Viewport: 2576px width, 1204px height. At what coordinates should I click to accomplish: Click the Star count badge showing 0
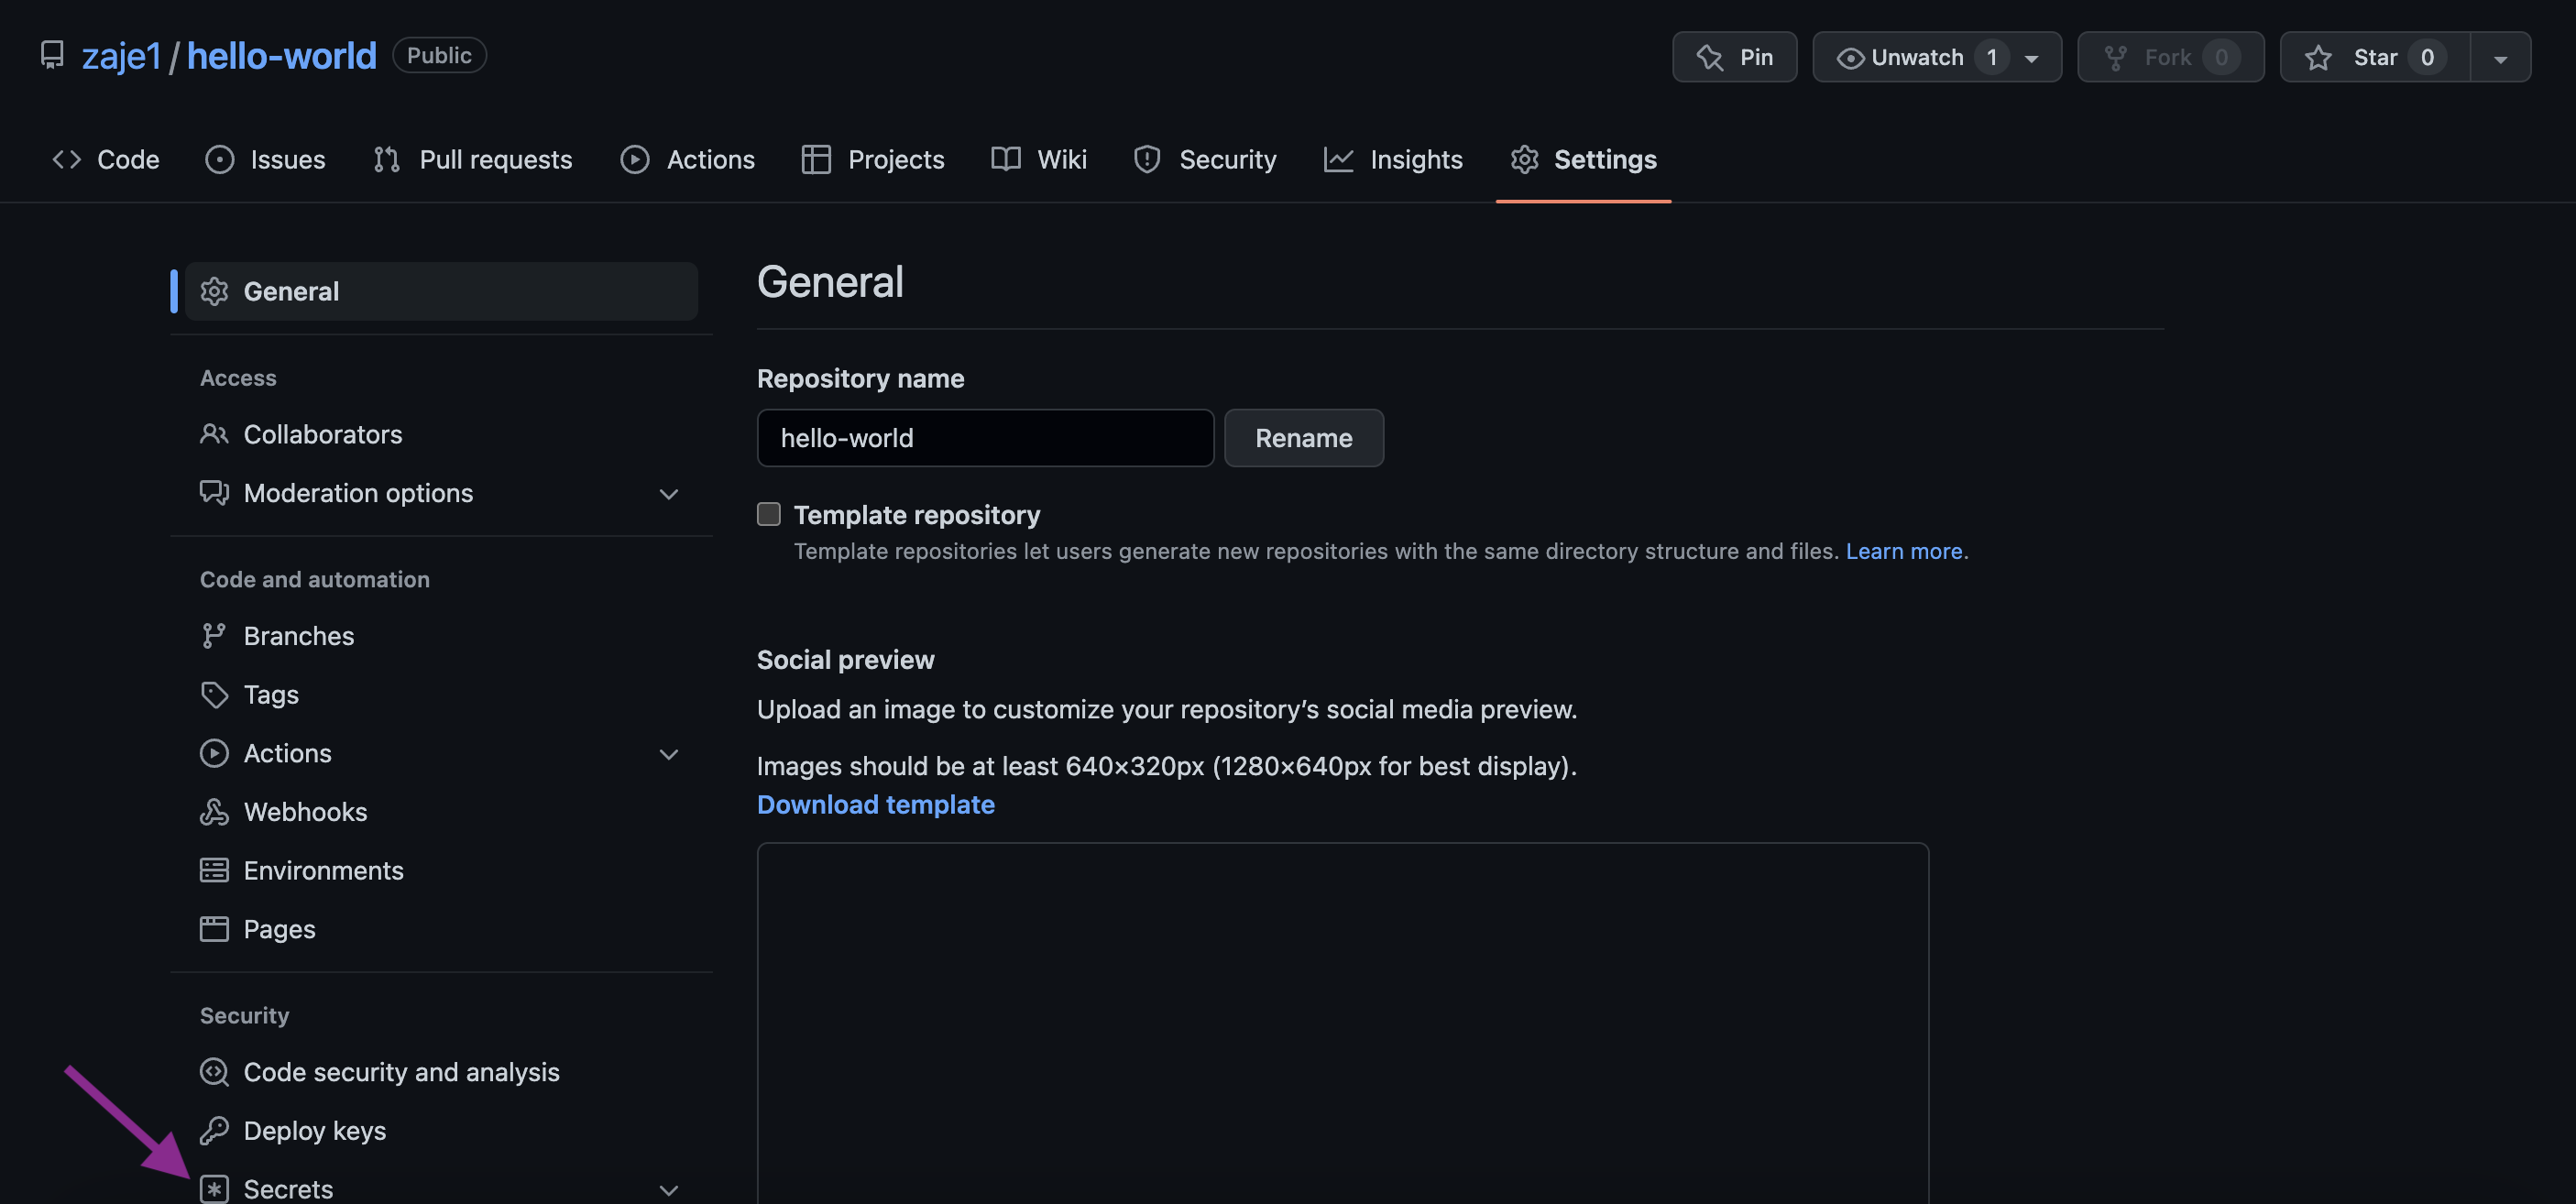click(2427, 57)
